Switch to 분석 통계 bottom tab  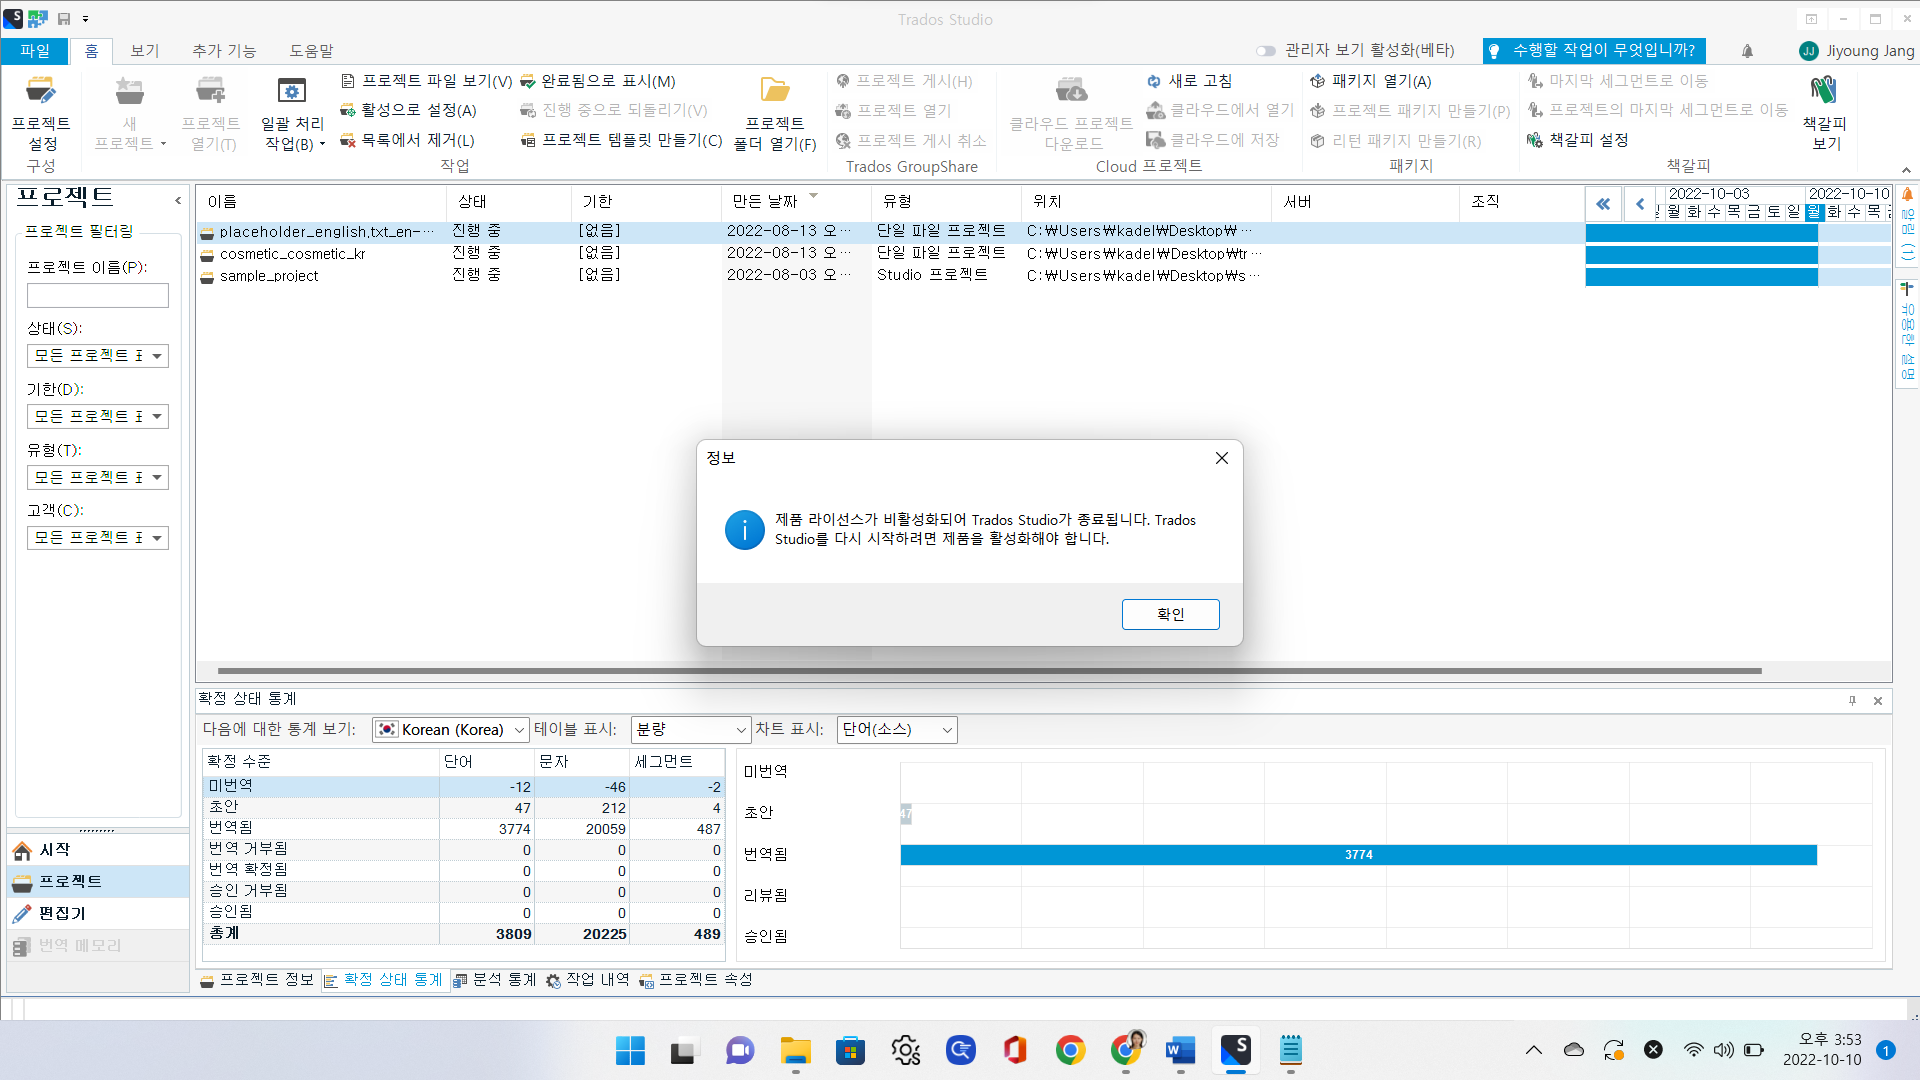pyautogui.click(x=494, y=980)
